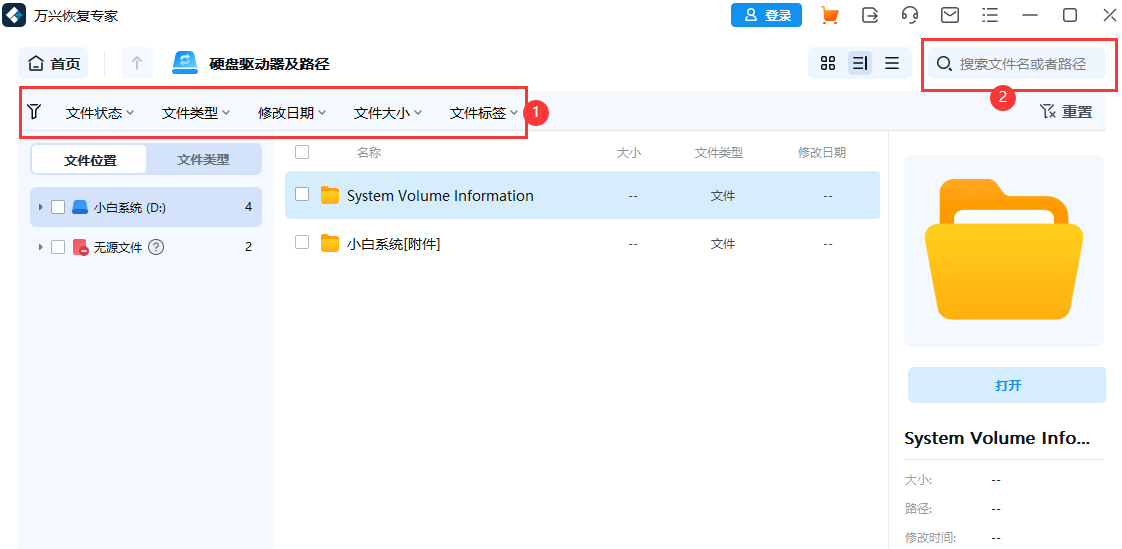Click the search file name input field
1122x549 pixels.
(x=1018, y=64)
